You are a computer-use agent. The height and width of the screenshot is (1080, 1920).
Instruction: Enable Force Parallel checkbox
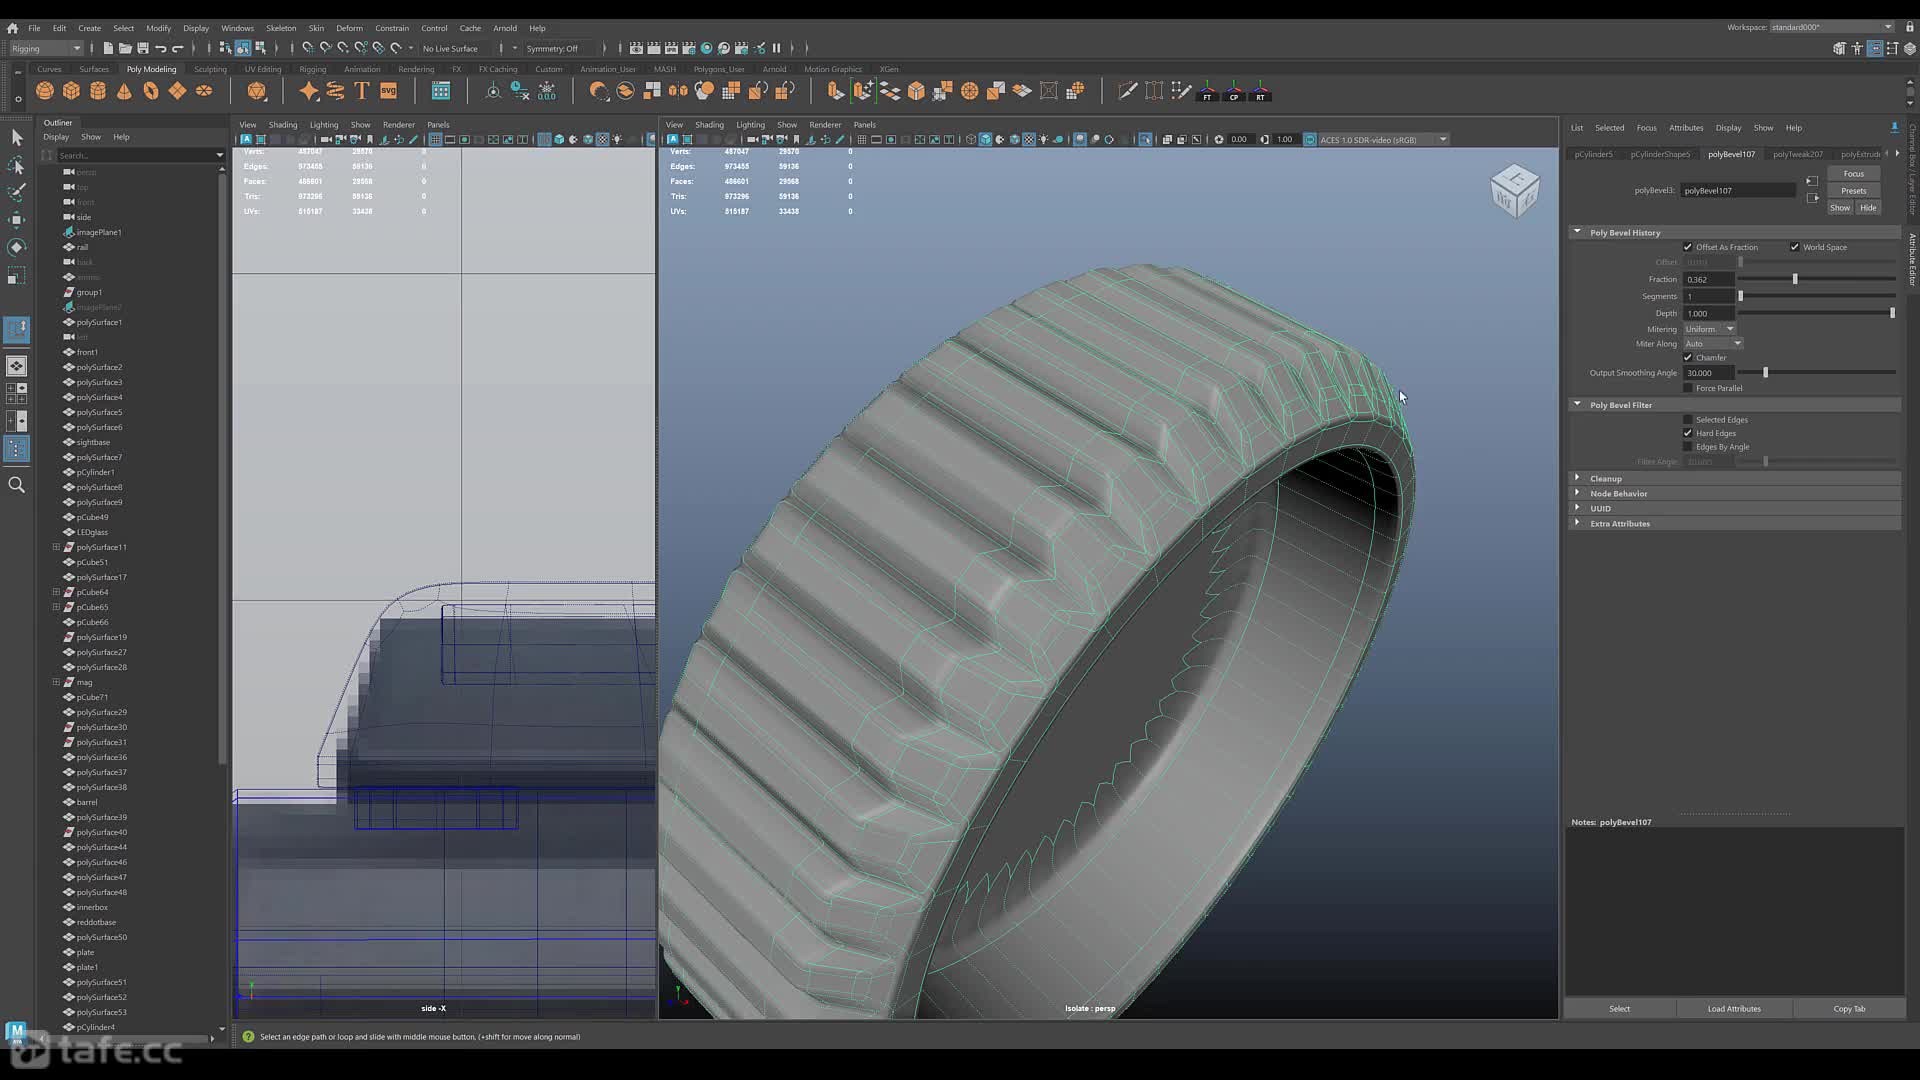click(1688, 388)
